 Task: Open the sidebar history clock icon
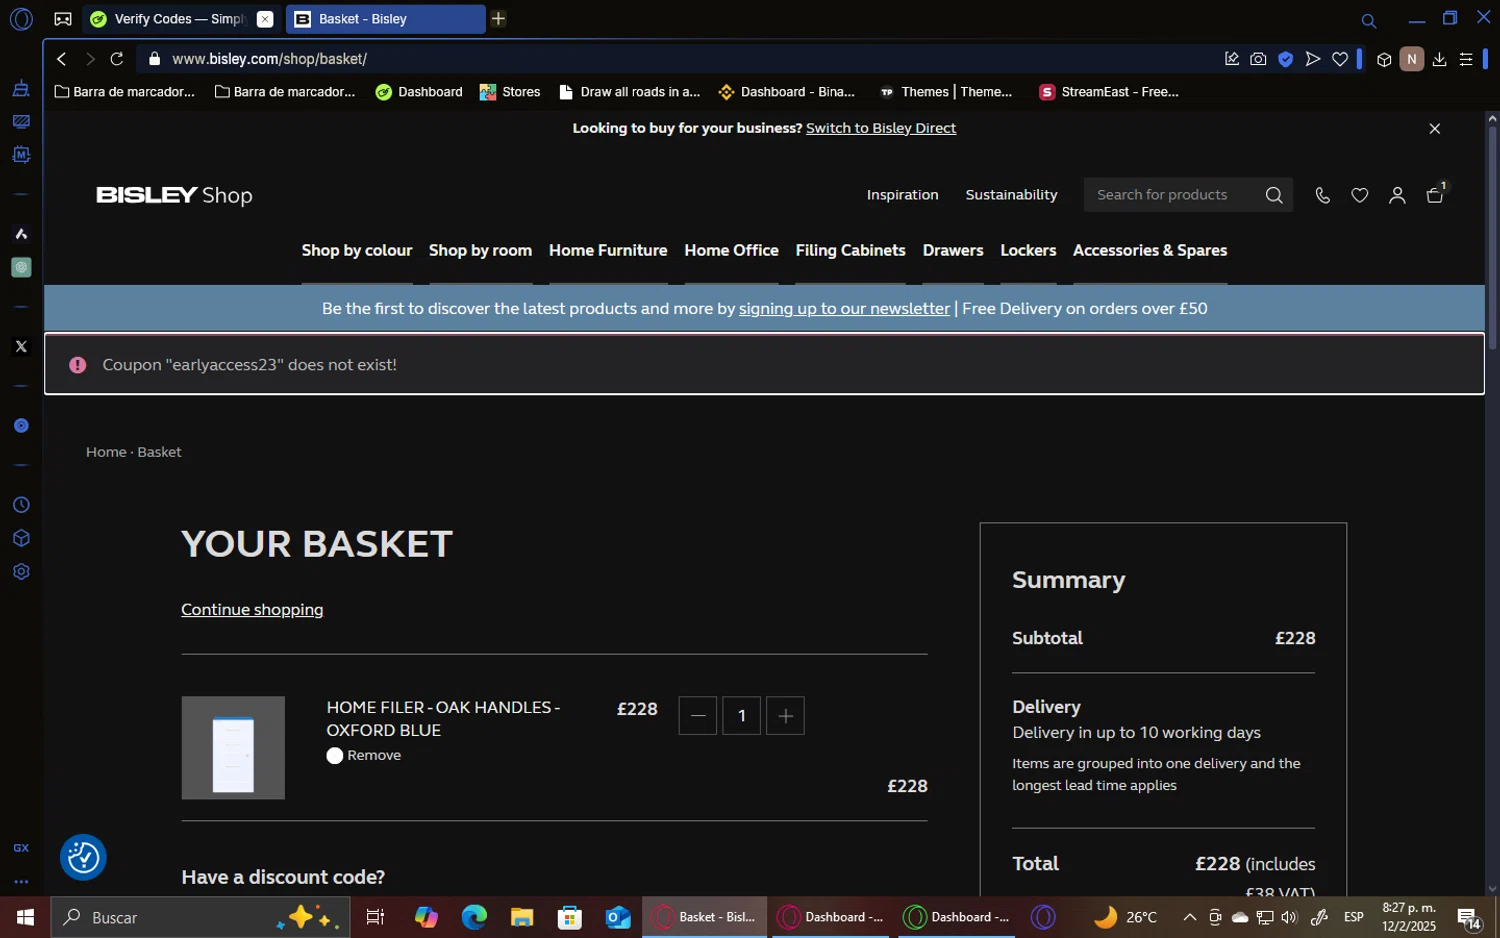(21, 505)
